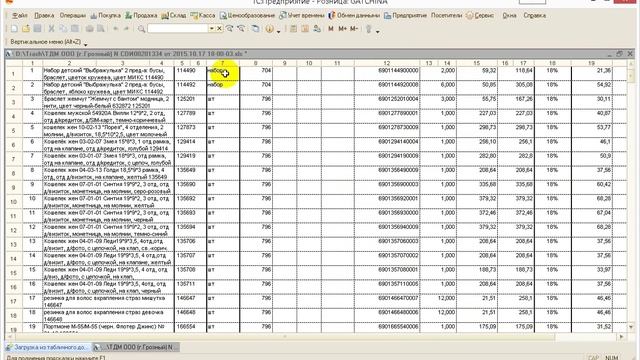This screenshot has height=360, width=640.
Task: Open the Учет времени menu
Action: point(302,16)
